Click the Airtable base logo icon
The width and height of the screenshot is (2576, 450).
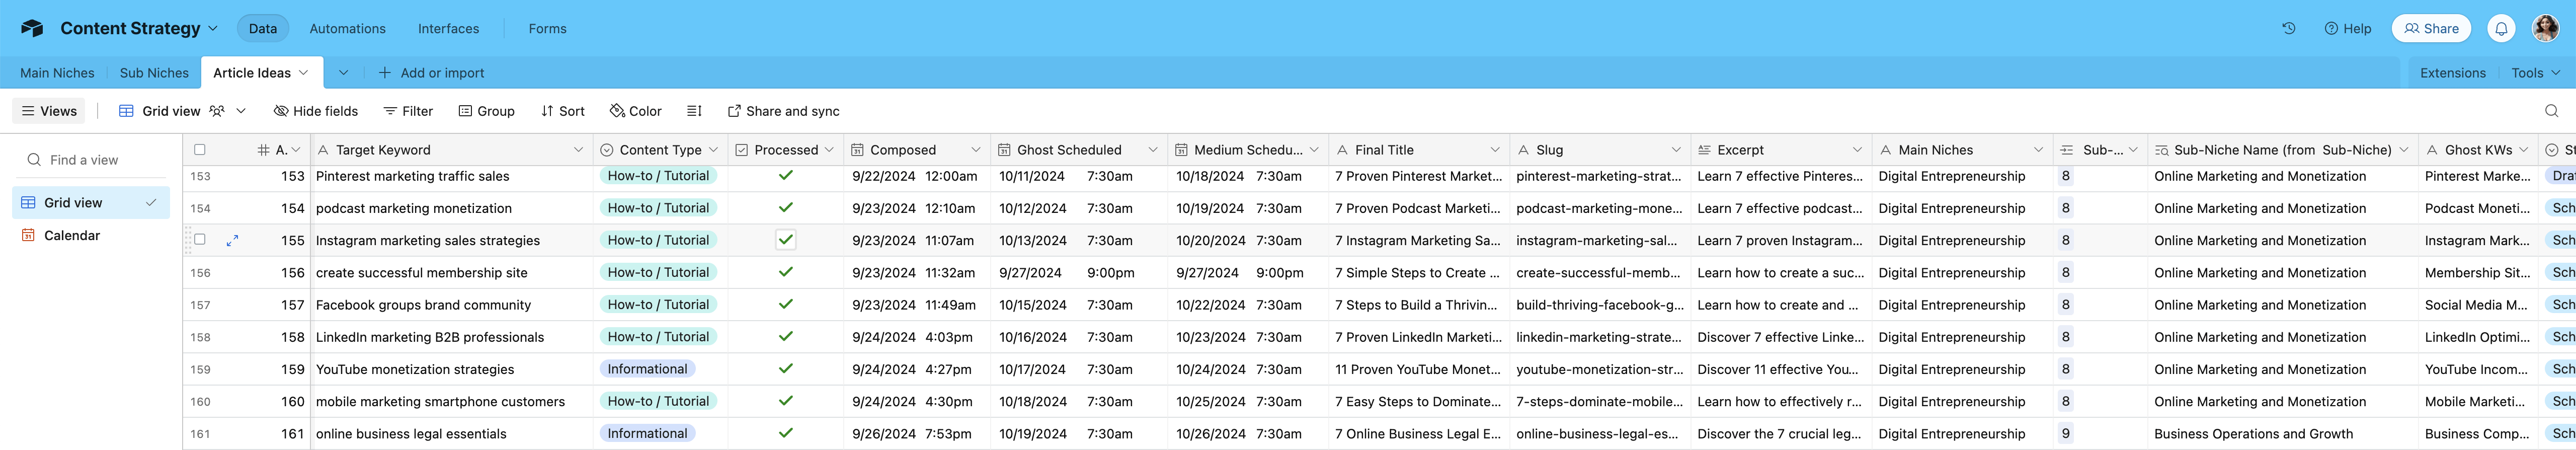(x=32, y=28)
